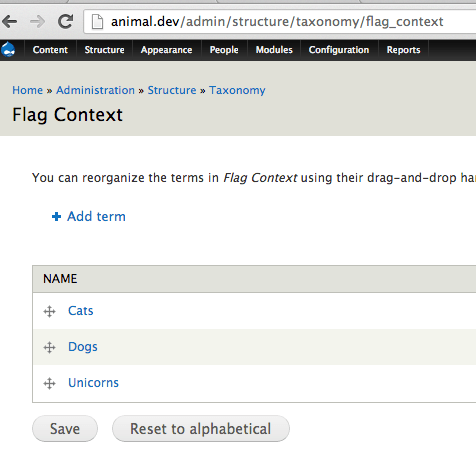The height and width of the screenshot is (475, 476).
Task: Open the Modules admin menu
Action: (274, 50)
